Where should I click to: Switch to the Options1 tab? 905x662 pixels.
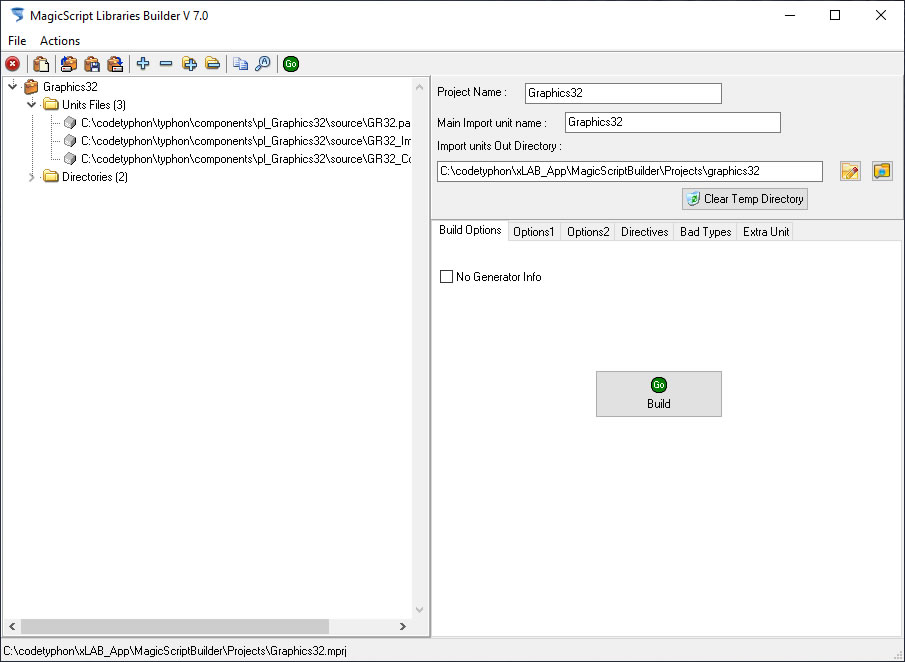tap(534, 232)
